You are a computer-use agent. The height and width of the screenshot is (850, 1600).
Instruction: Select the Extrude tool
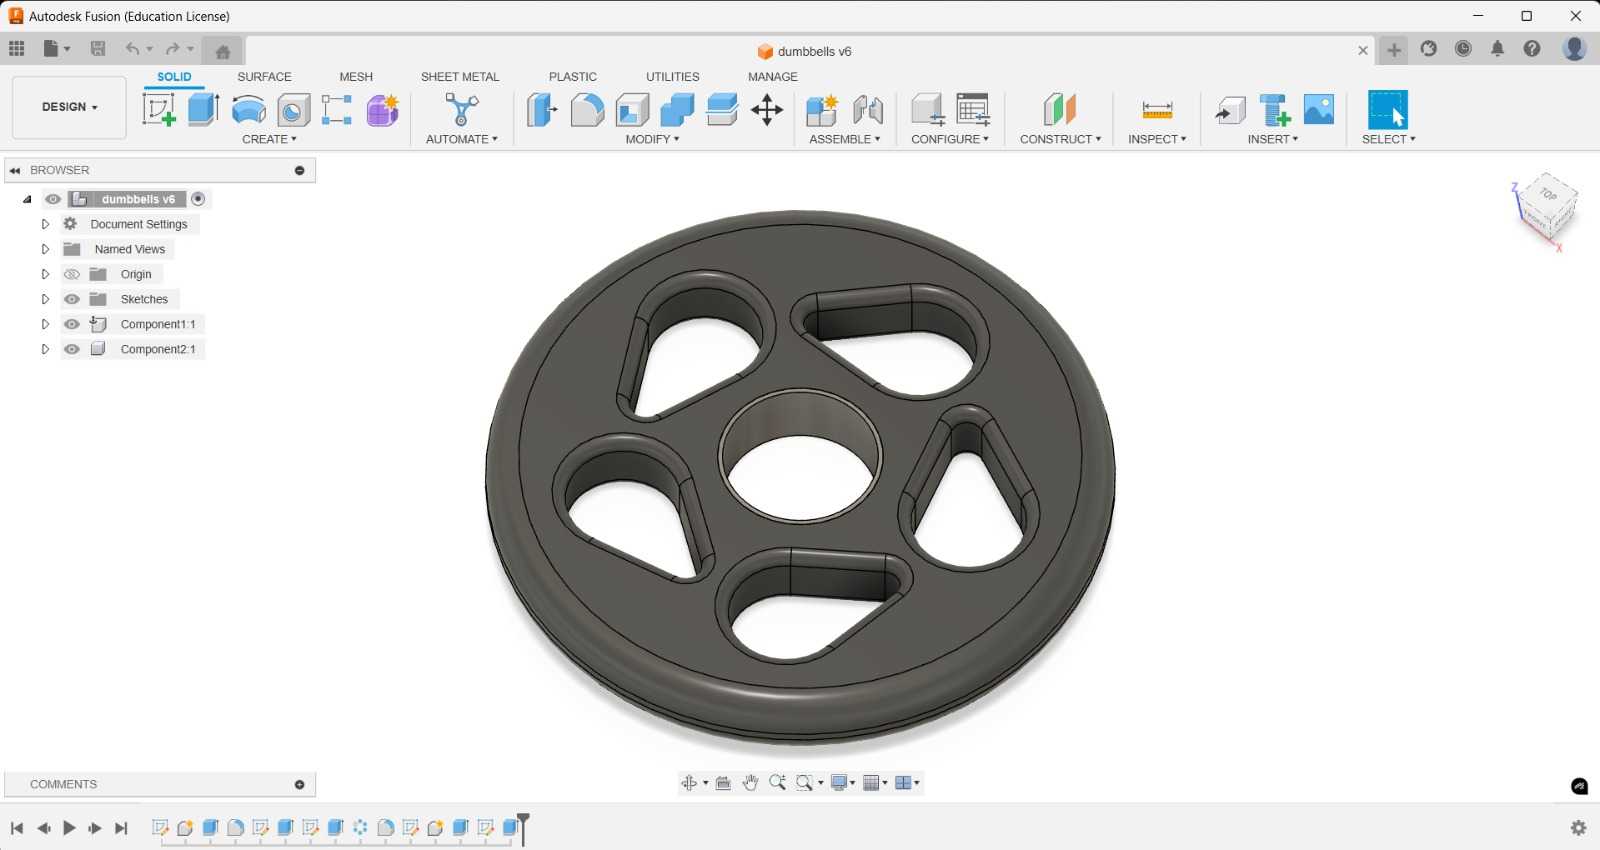point(204,110)
